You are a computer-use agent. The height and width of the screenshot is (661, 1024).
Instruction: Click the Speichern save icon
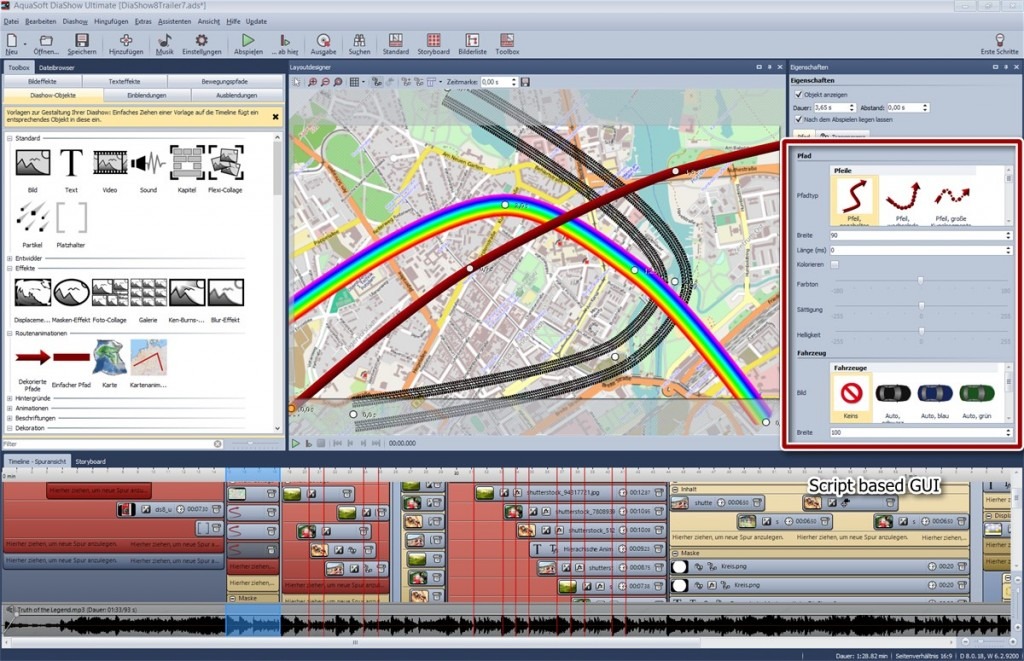pyautogui.click(x=81, y=40)
